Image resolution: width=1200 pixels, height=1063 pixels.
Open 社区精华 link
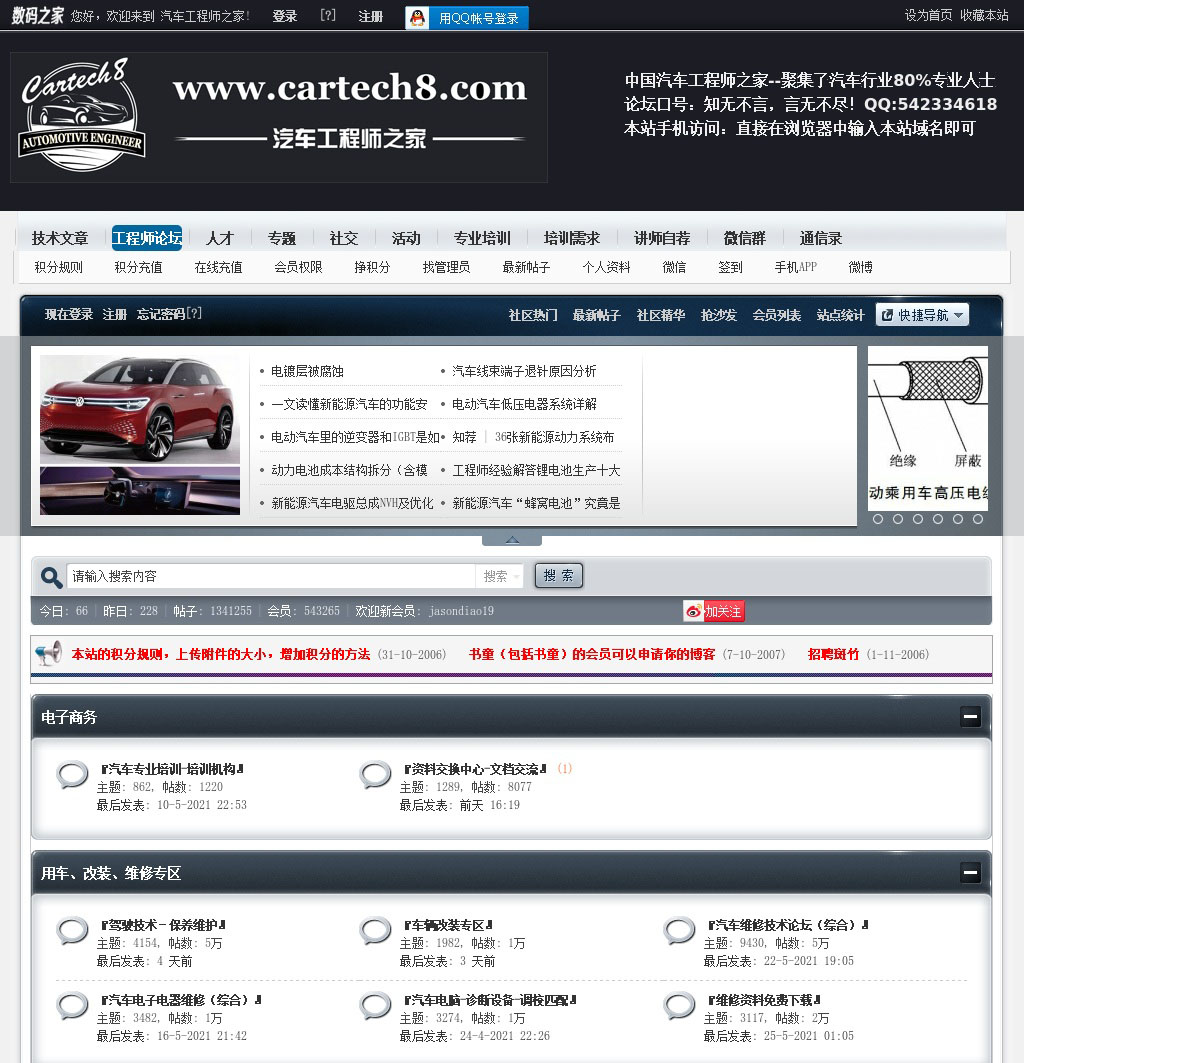(661, 315)
